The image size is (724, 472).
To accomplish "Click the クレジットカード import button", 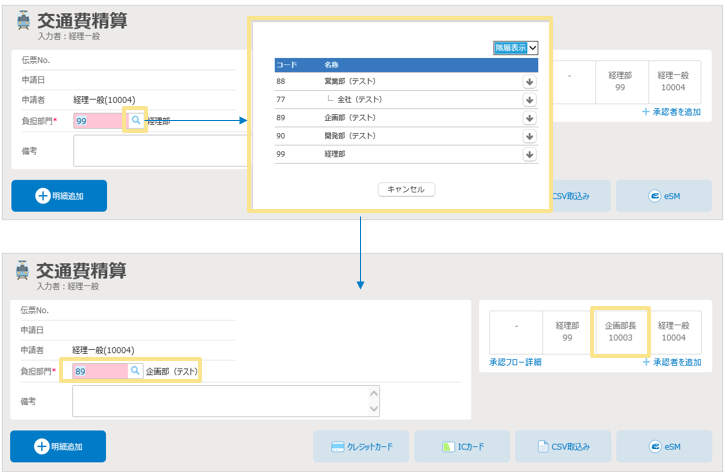I will pos(361,446).
